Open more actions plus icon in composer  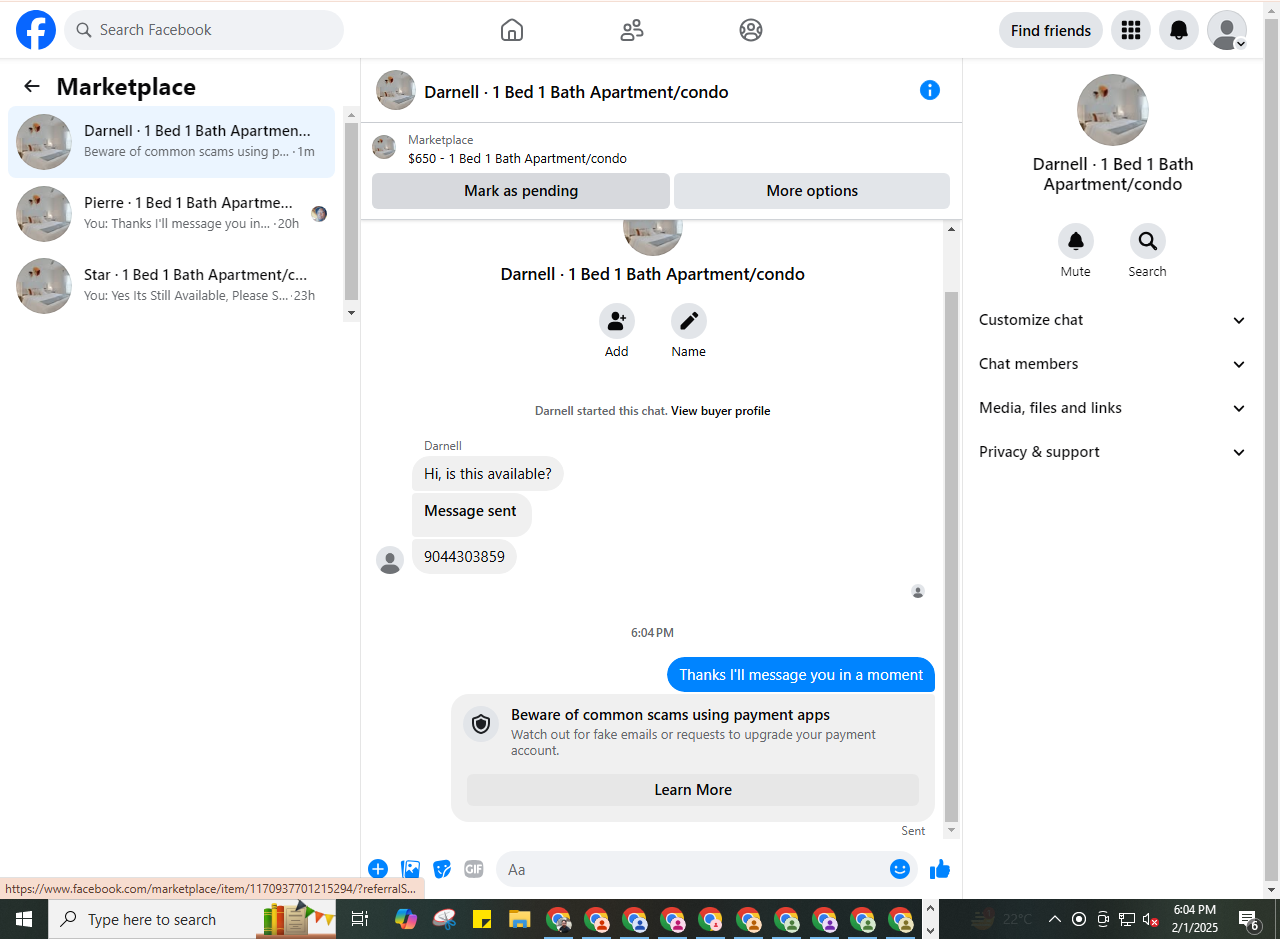click(378, 869)
